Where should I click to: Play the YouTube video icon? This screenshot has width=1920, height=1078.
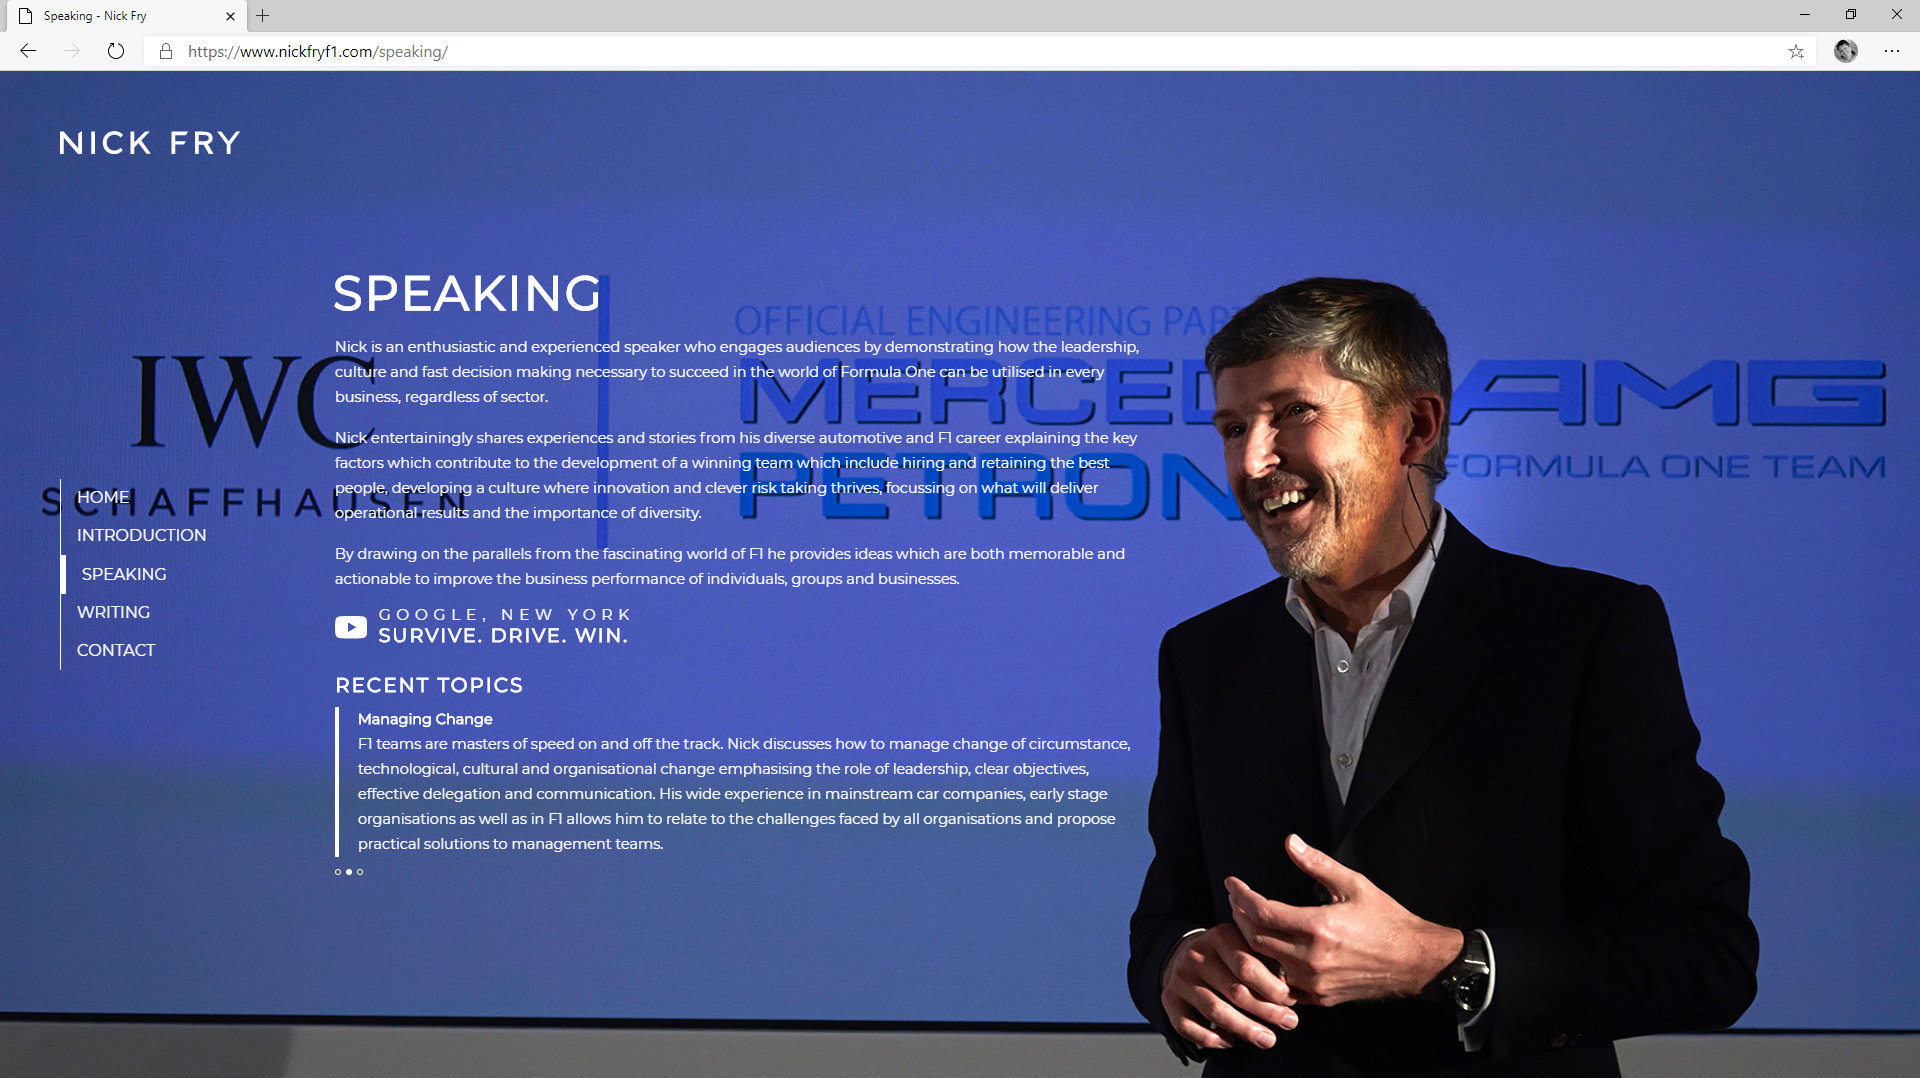click(350, 627)
